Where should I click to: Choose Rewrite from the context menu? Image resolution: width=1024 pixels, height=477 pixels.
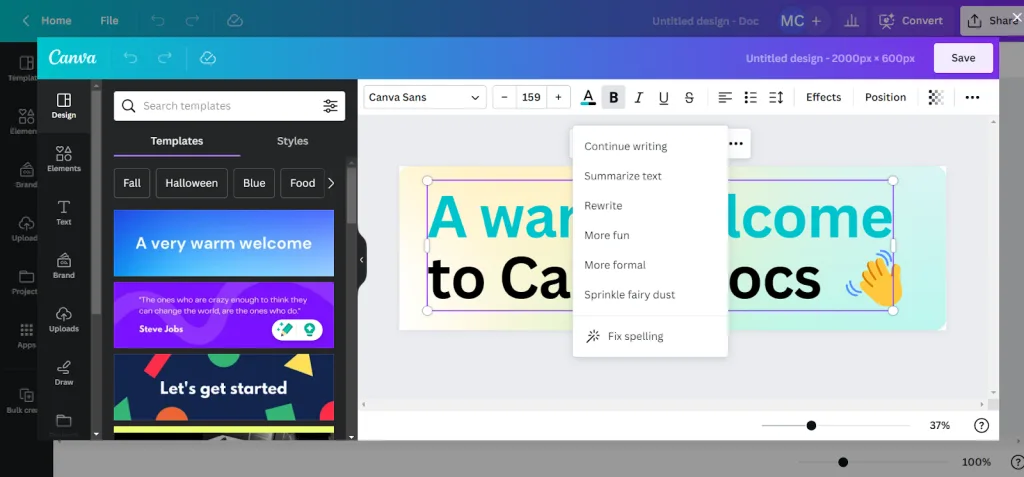(603, 206)
